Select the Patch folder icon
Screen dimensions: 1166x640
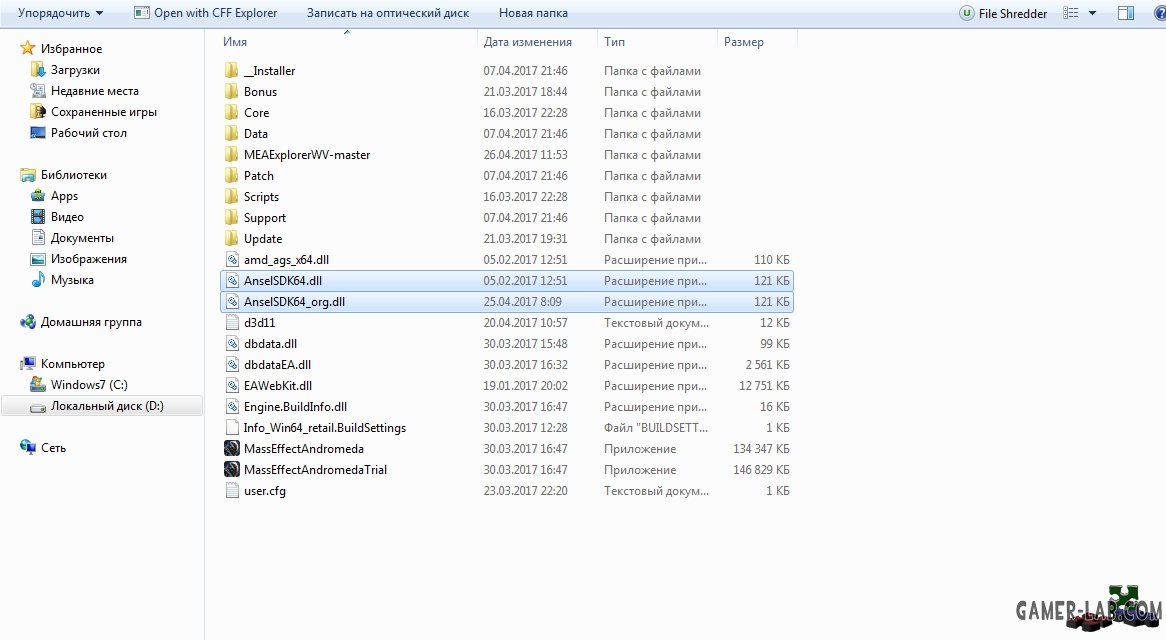tap(231, 175)
